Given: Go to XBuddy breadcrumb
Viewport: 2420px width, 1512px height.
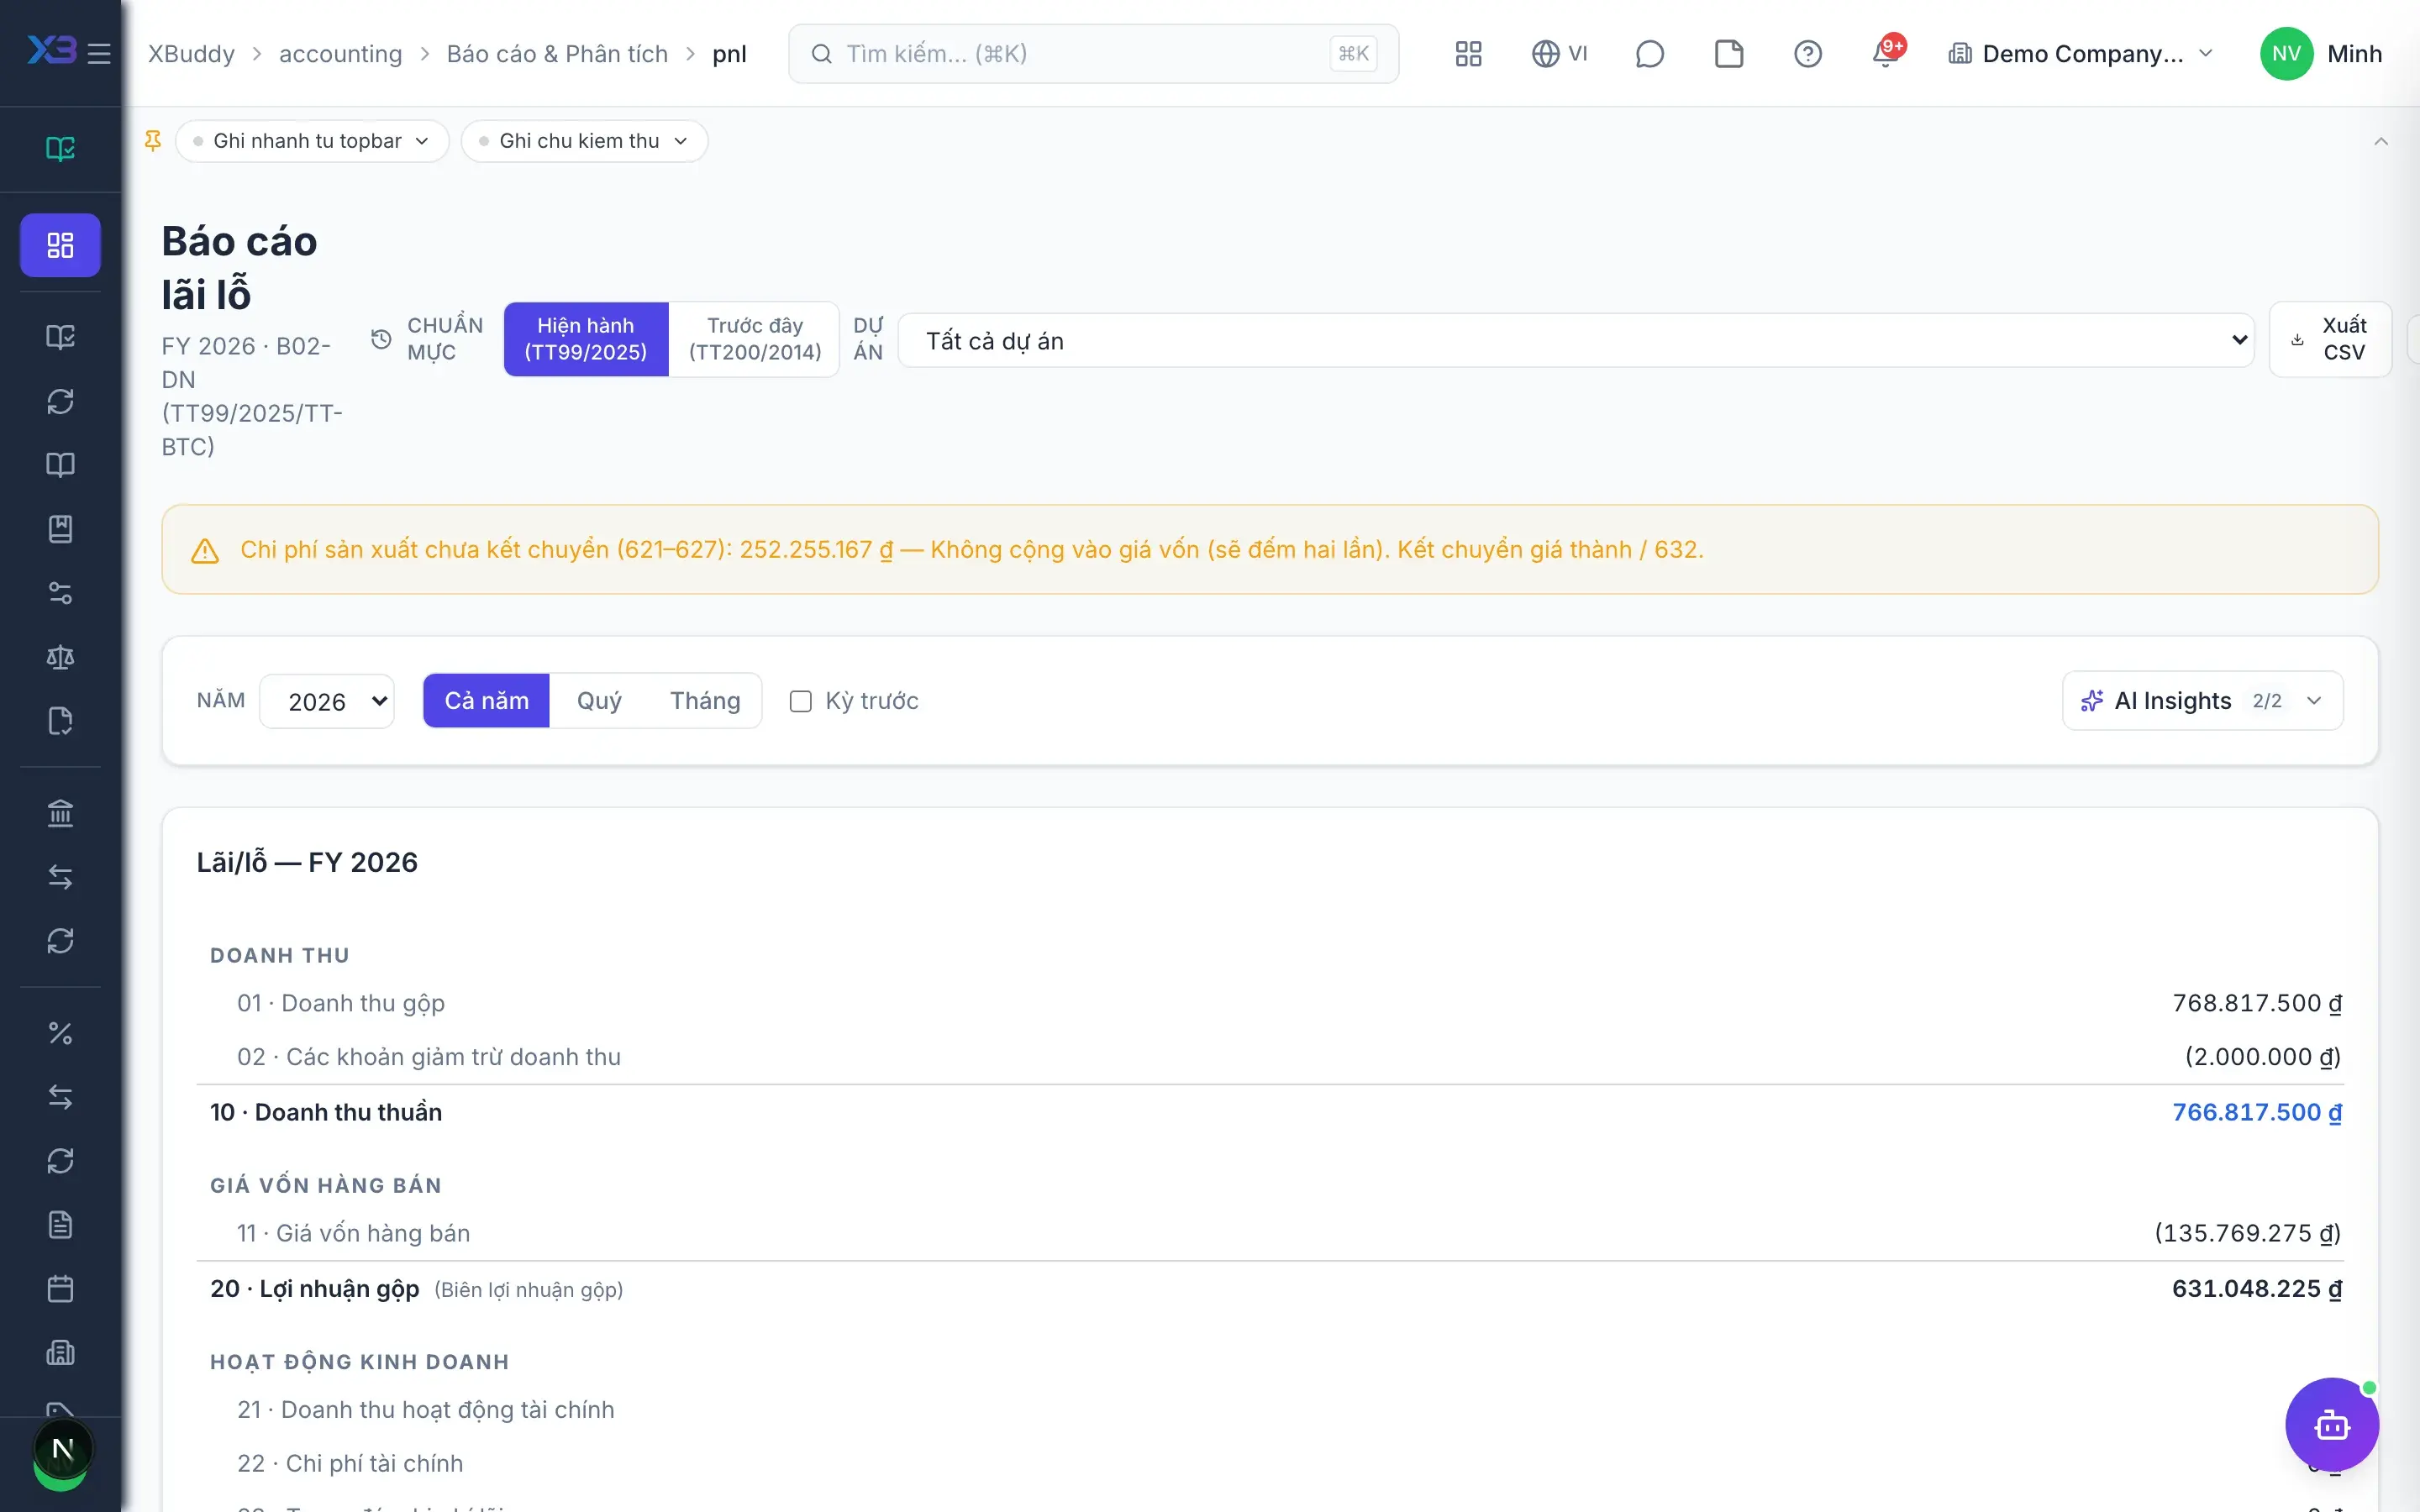Looking at the screenshot, I should tap(191, 54).
